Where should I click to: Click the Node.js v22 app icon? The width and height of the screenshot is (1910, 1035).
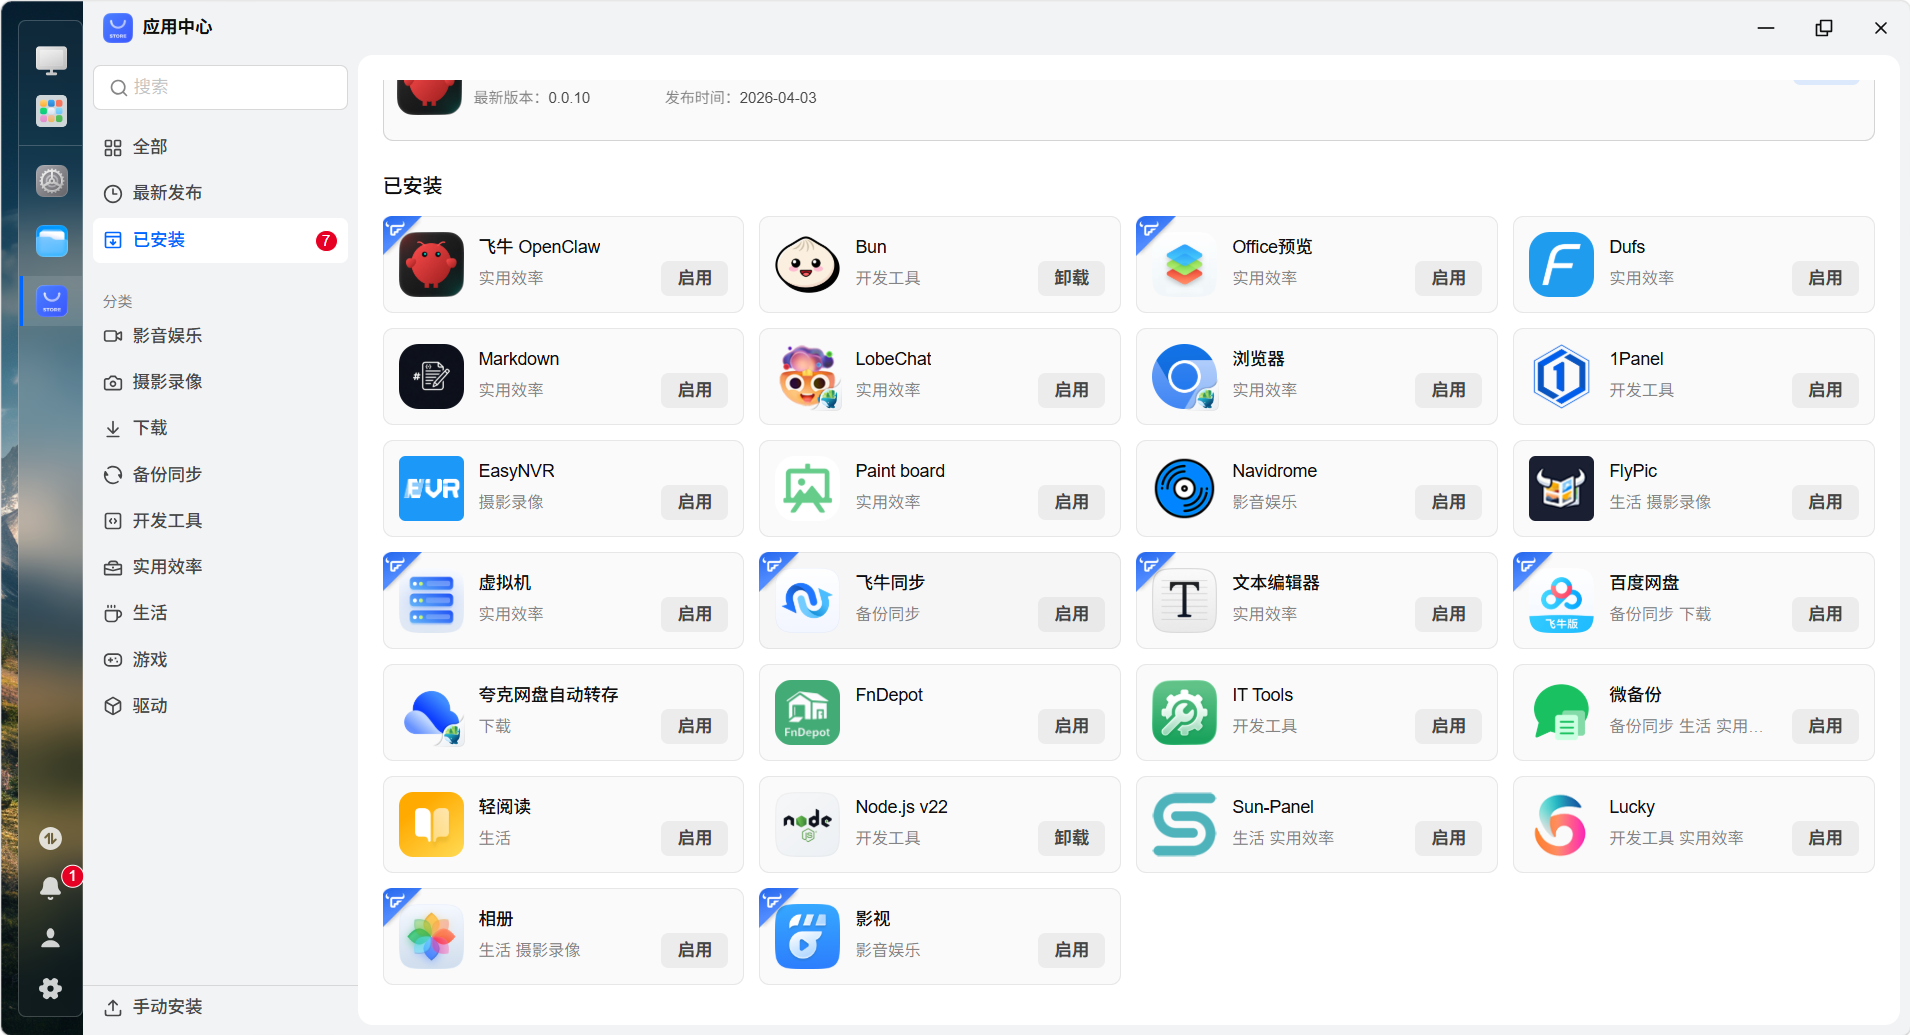[x=807, y=824]
